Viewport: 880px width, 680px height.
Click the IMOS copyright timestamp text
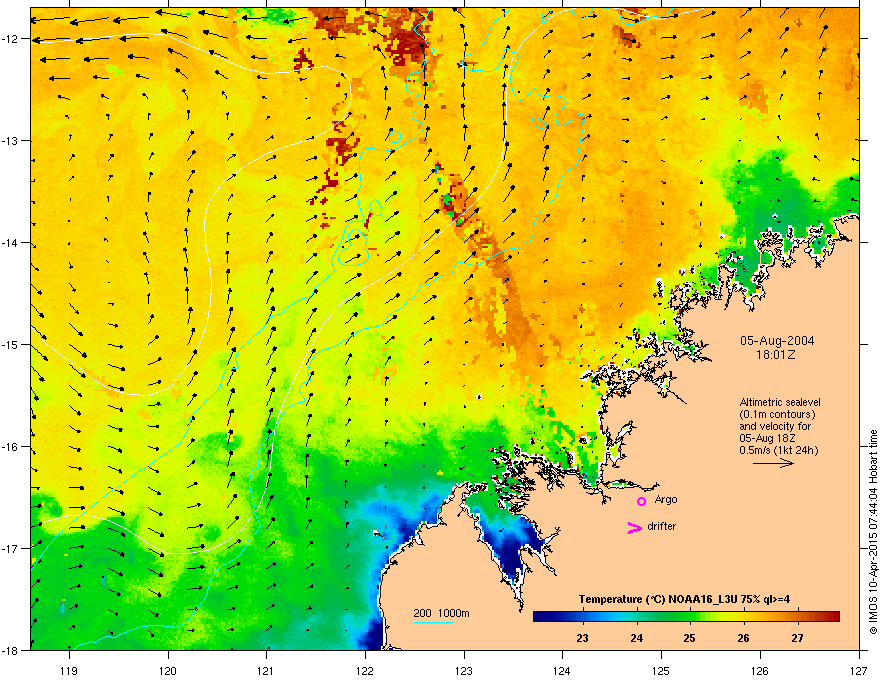[x=873, y=531]
